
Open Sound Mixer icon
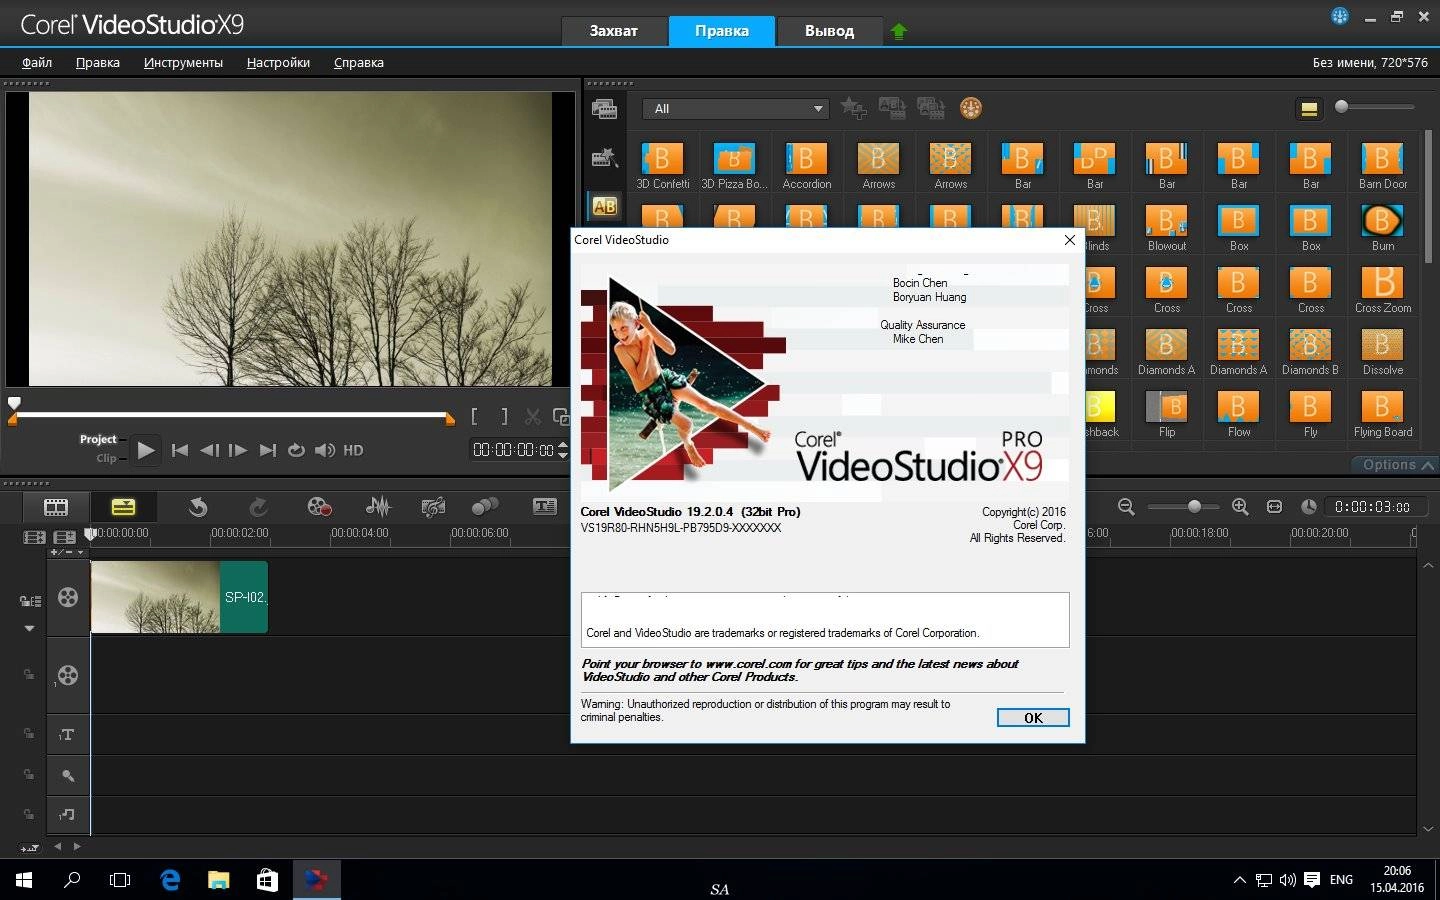pos(378,507)
